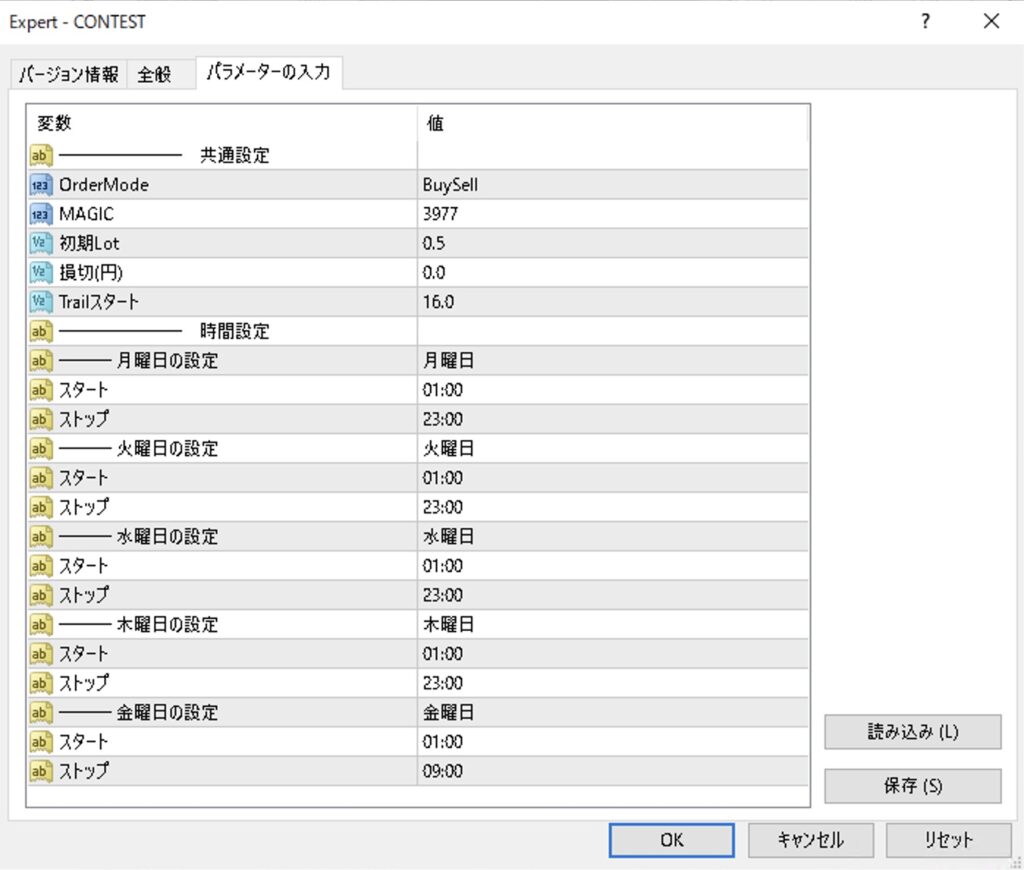Click the decimal icon beside Trailスタート
The height and width of the screenshot is (870, 1024).
[x=41, y=301]
